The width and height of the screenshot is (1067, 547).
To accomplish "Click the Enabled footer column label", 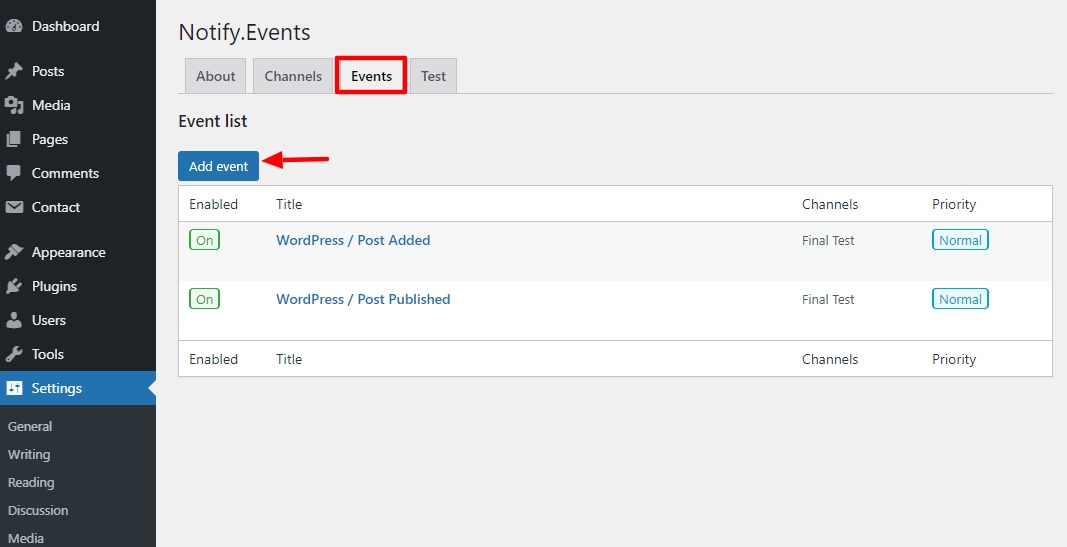I will click(x=214, y=359).
